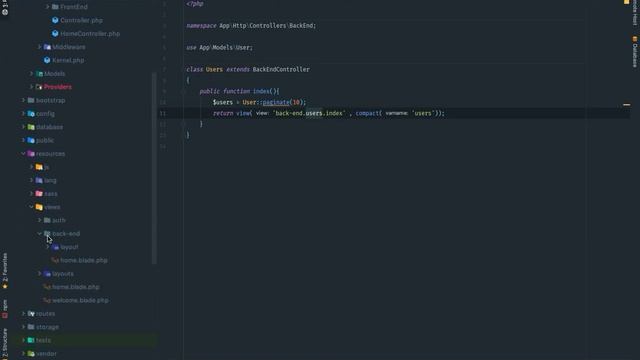Expand the vendor folder

coord(23,353)
